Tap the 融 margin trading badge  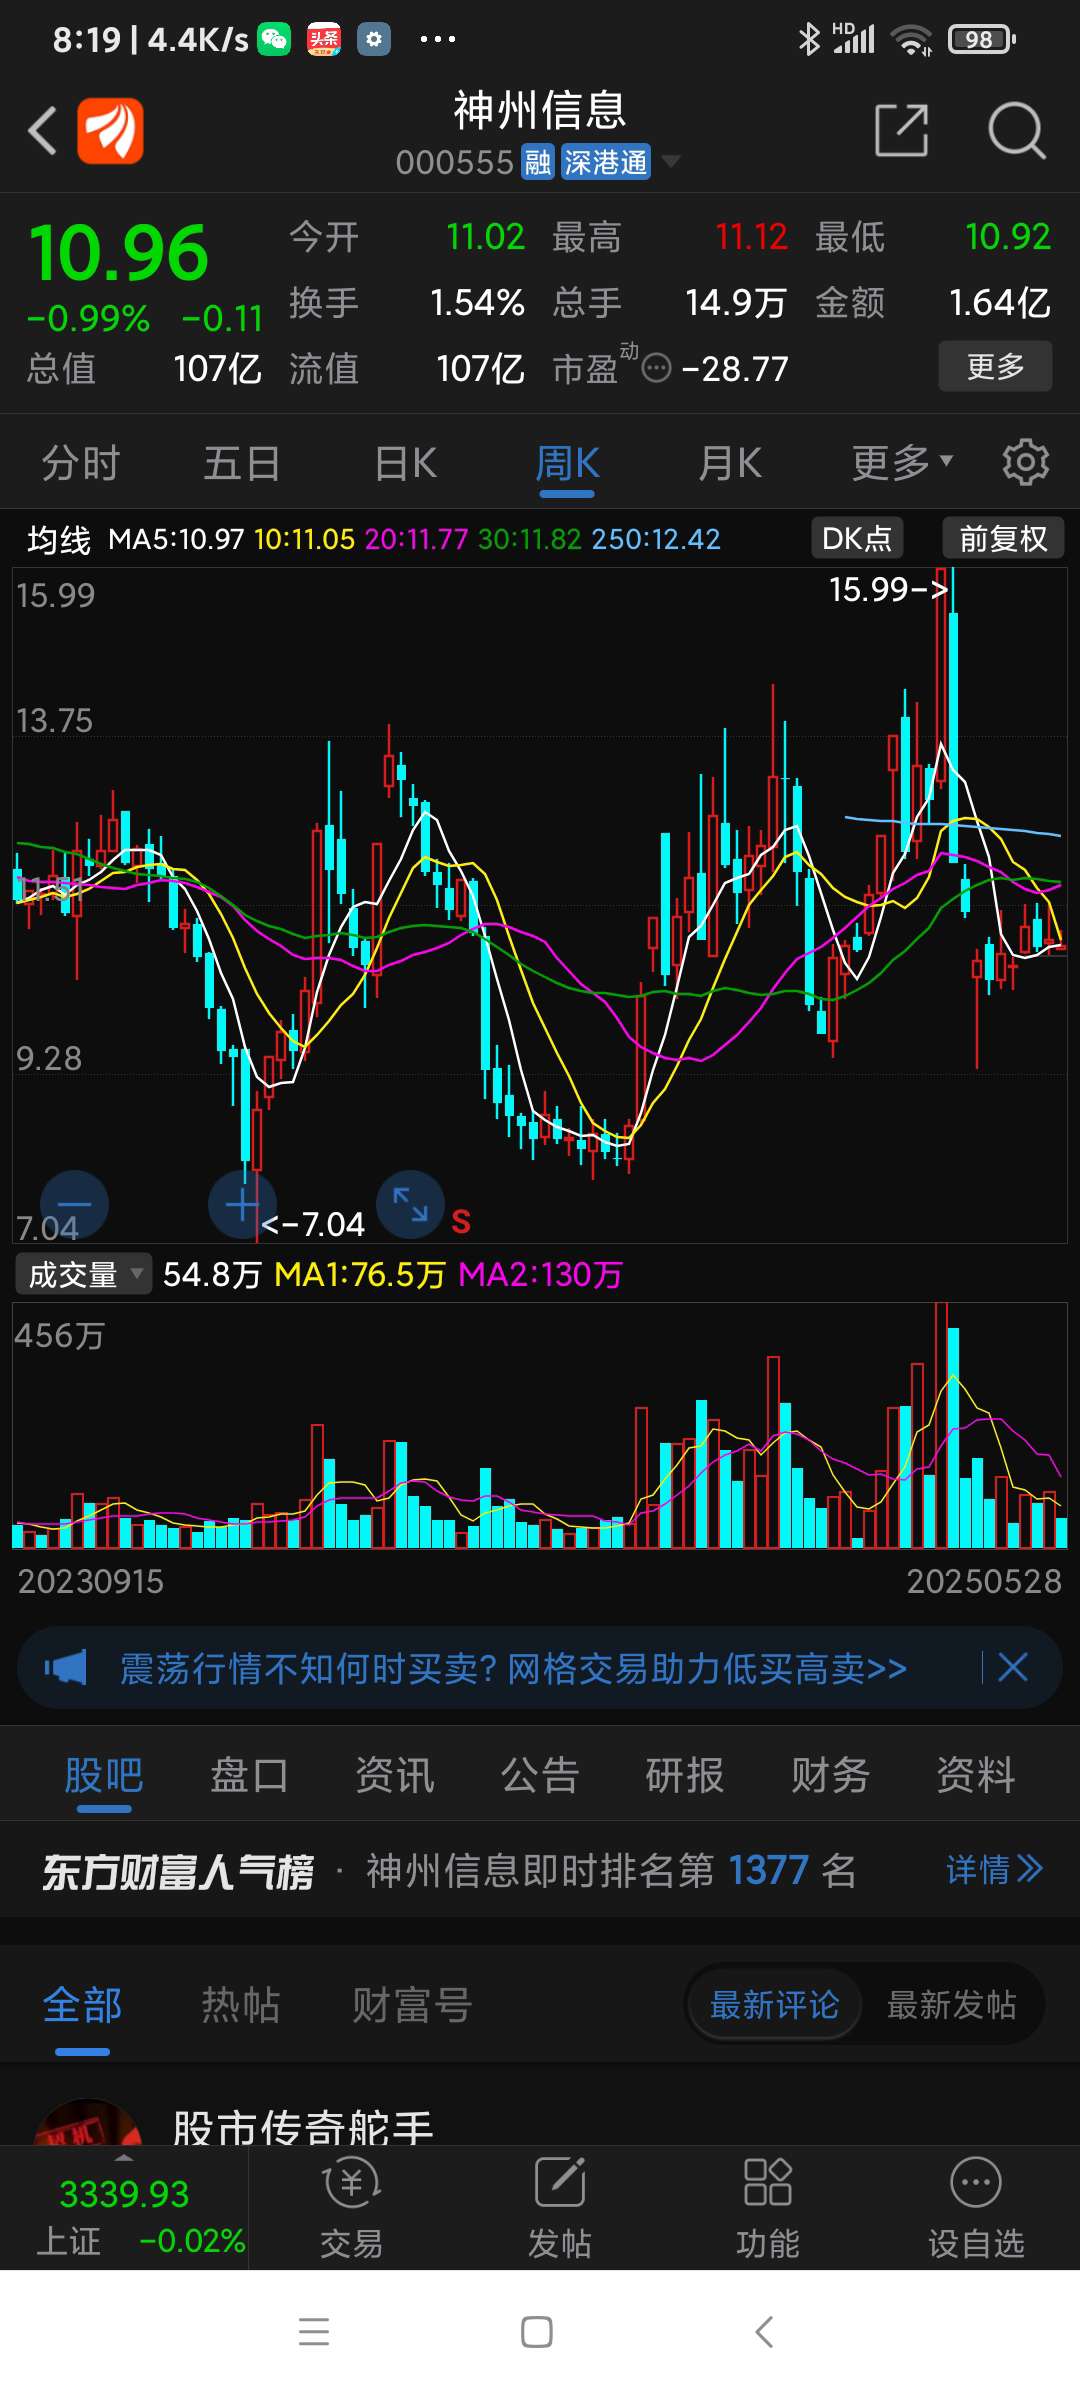[x=538, y=162]
